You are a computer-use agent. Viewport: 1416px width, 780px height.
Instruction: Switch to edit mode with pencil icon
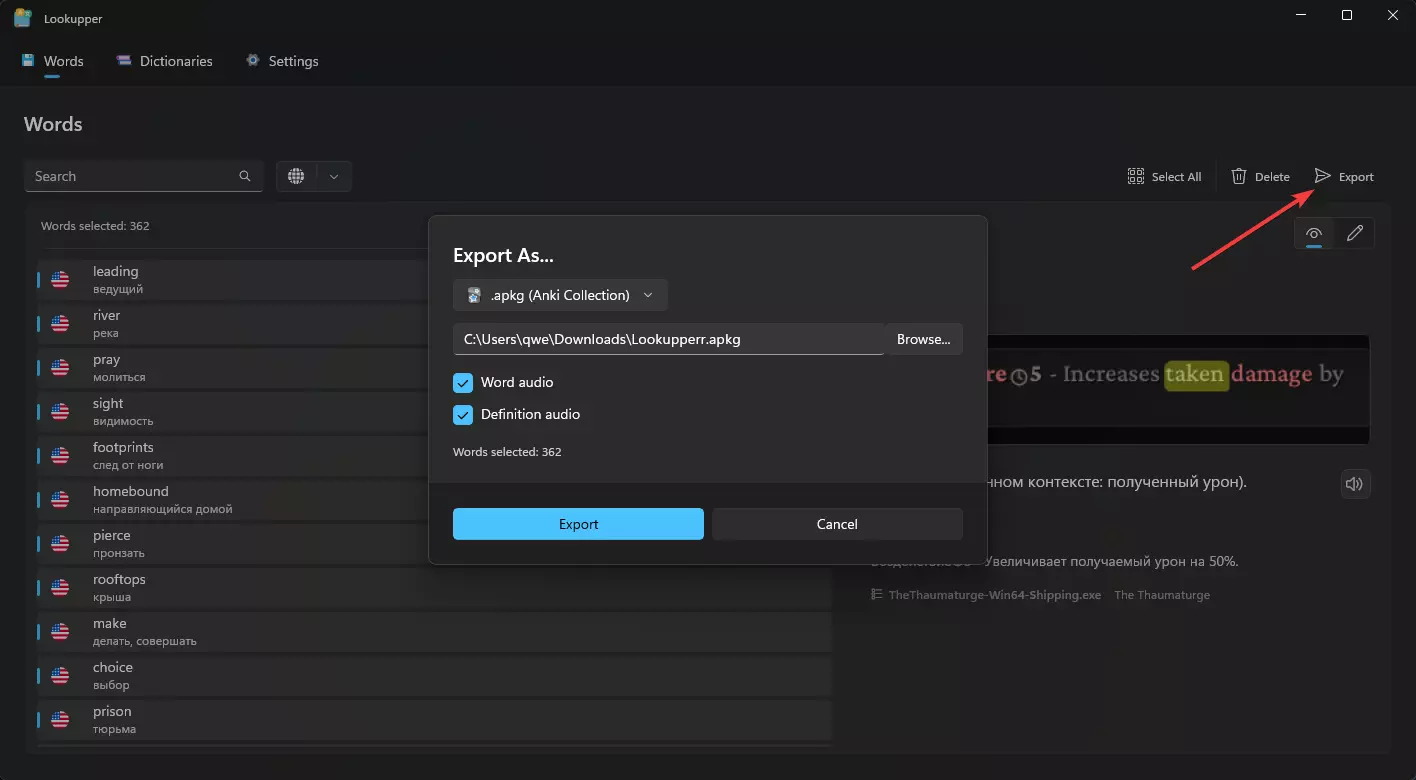click(1355, 233)
